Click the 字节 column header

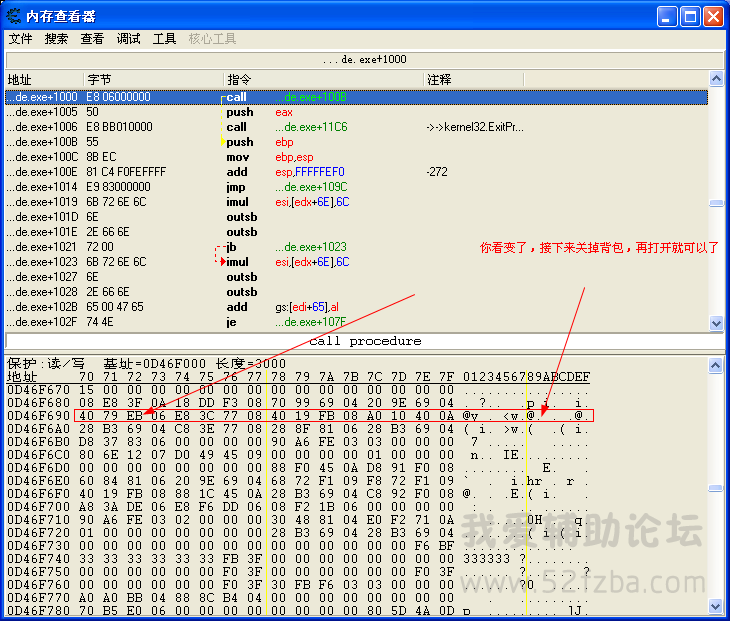154,80
